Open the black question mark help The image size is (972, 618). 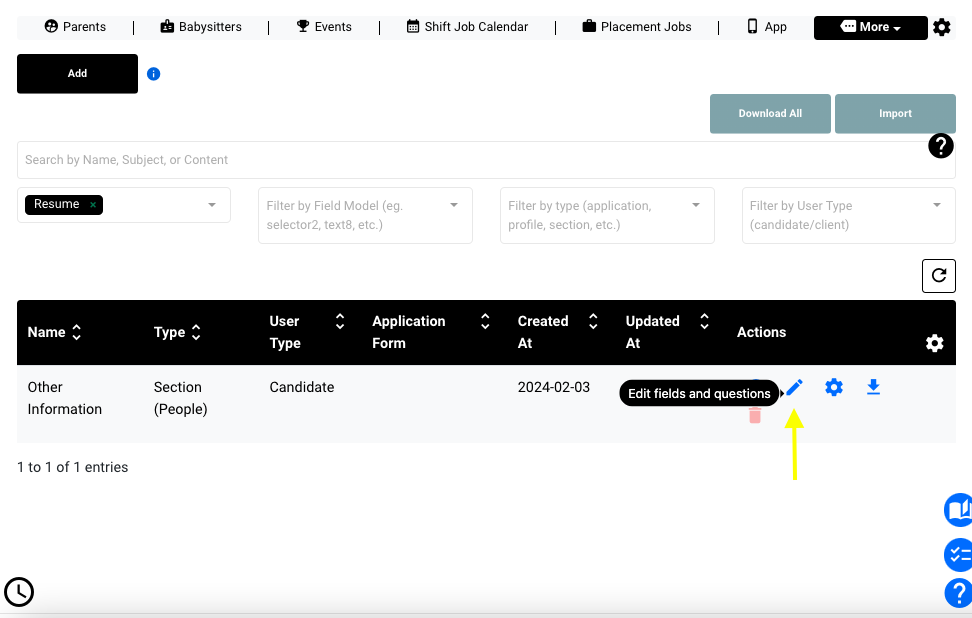point(940,146)
